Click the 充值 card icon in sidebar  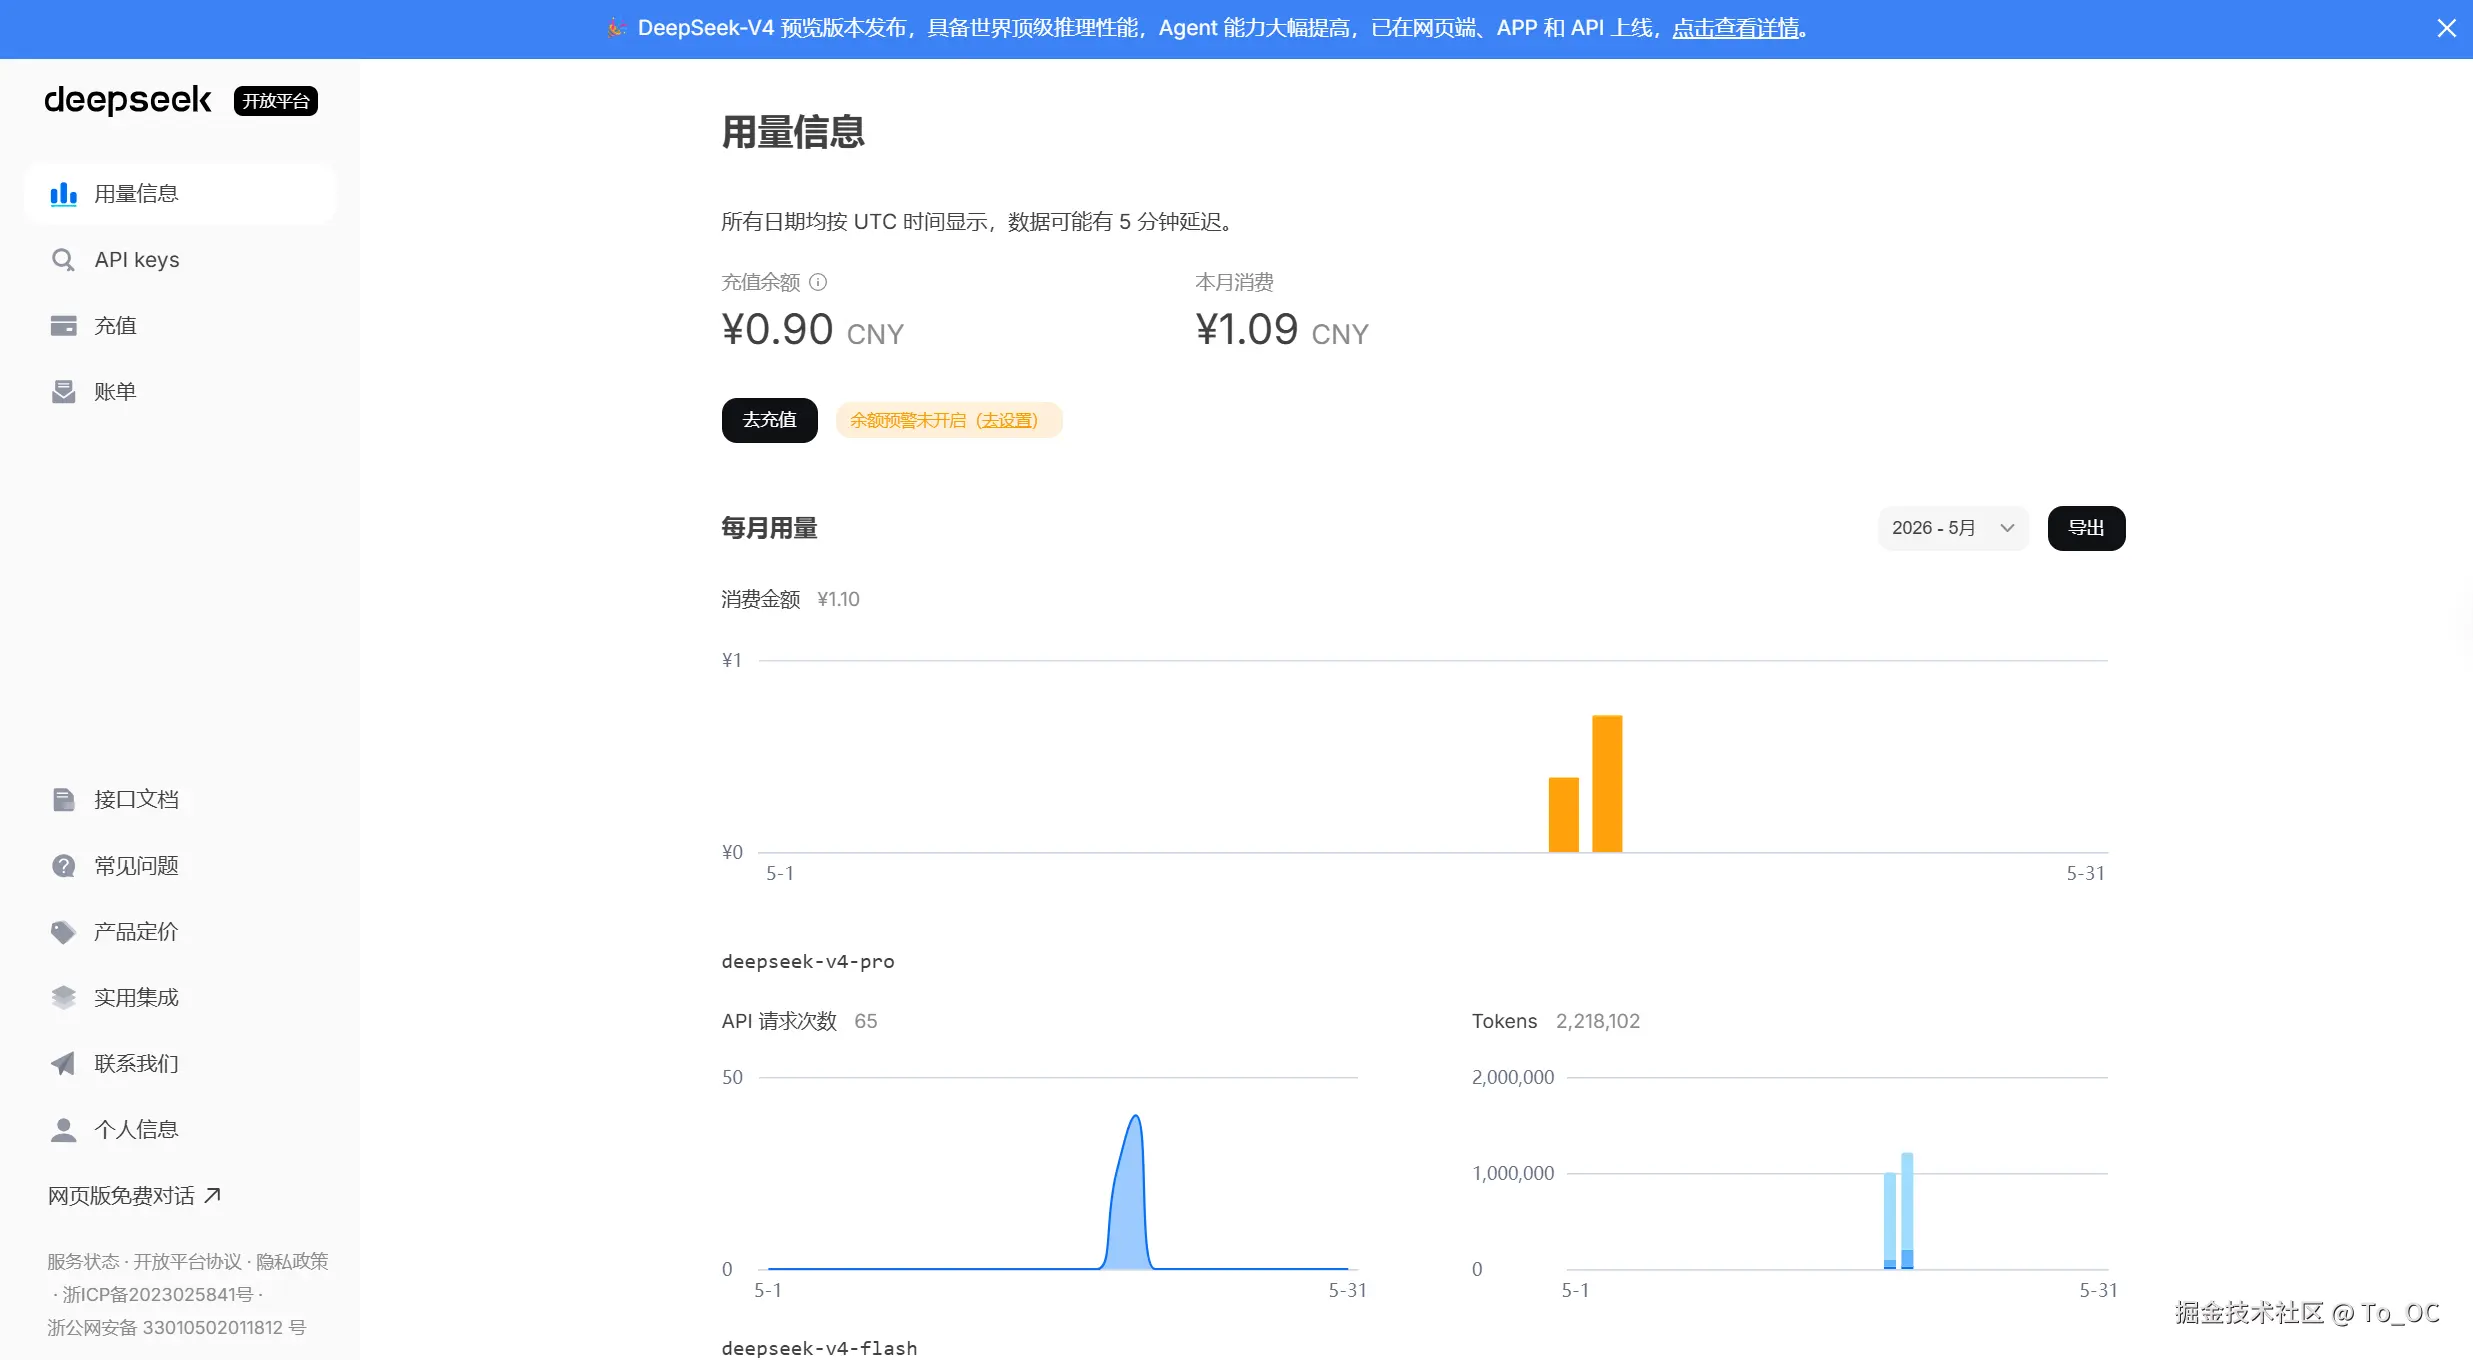[63, 326]
